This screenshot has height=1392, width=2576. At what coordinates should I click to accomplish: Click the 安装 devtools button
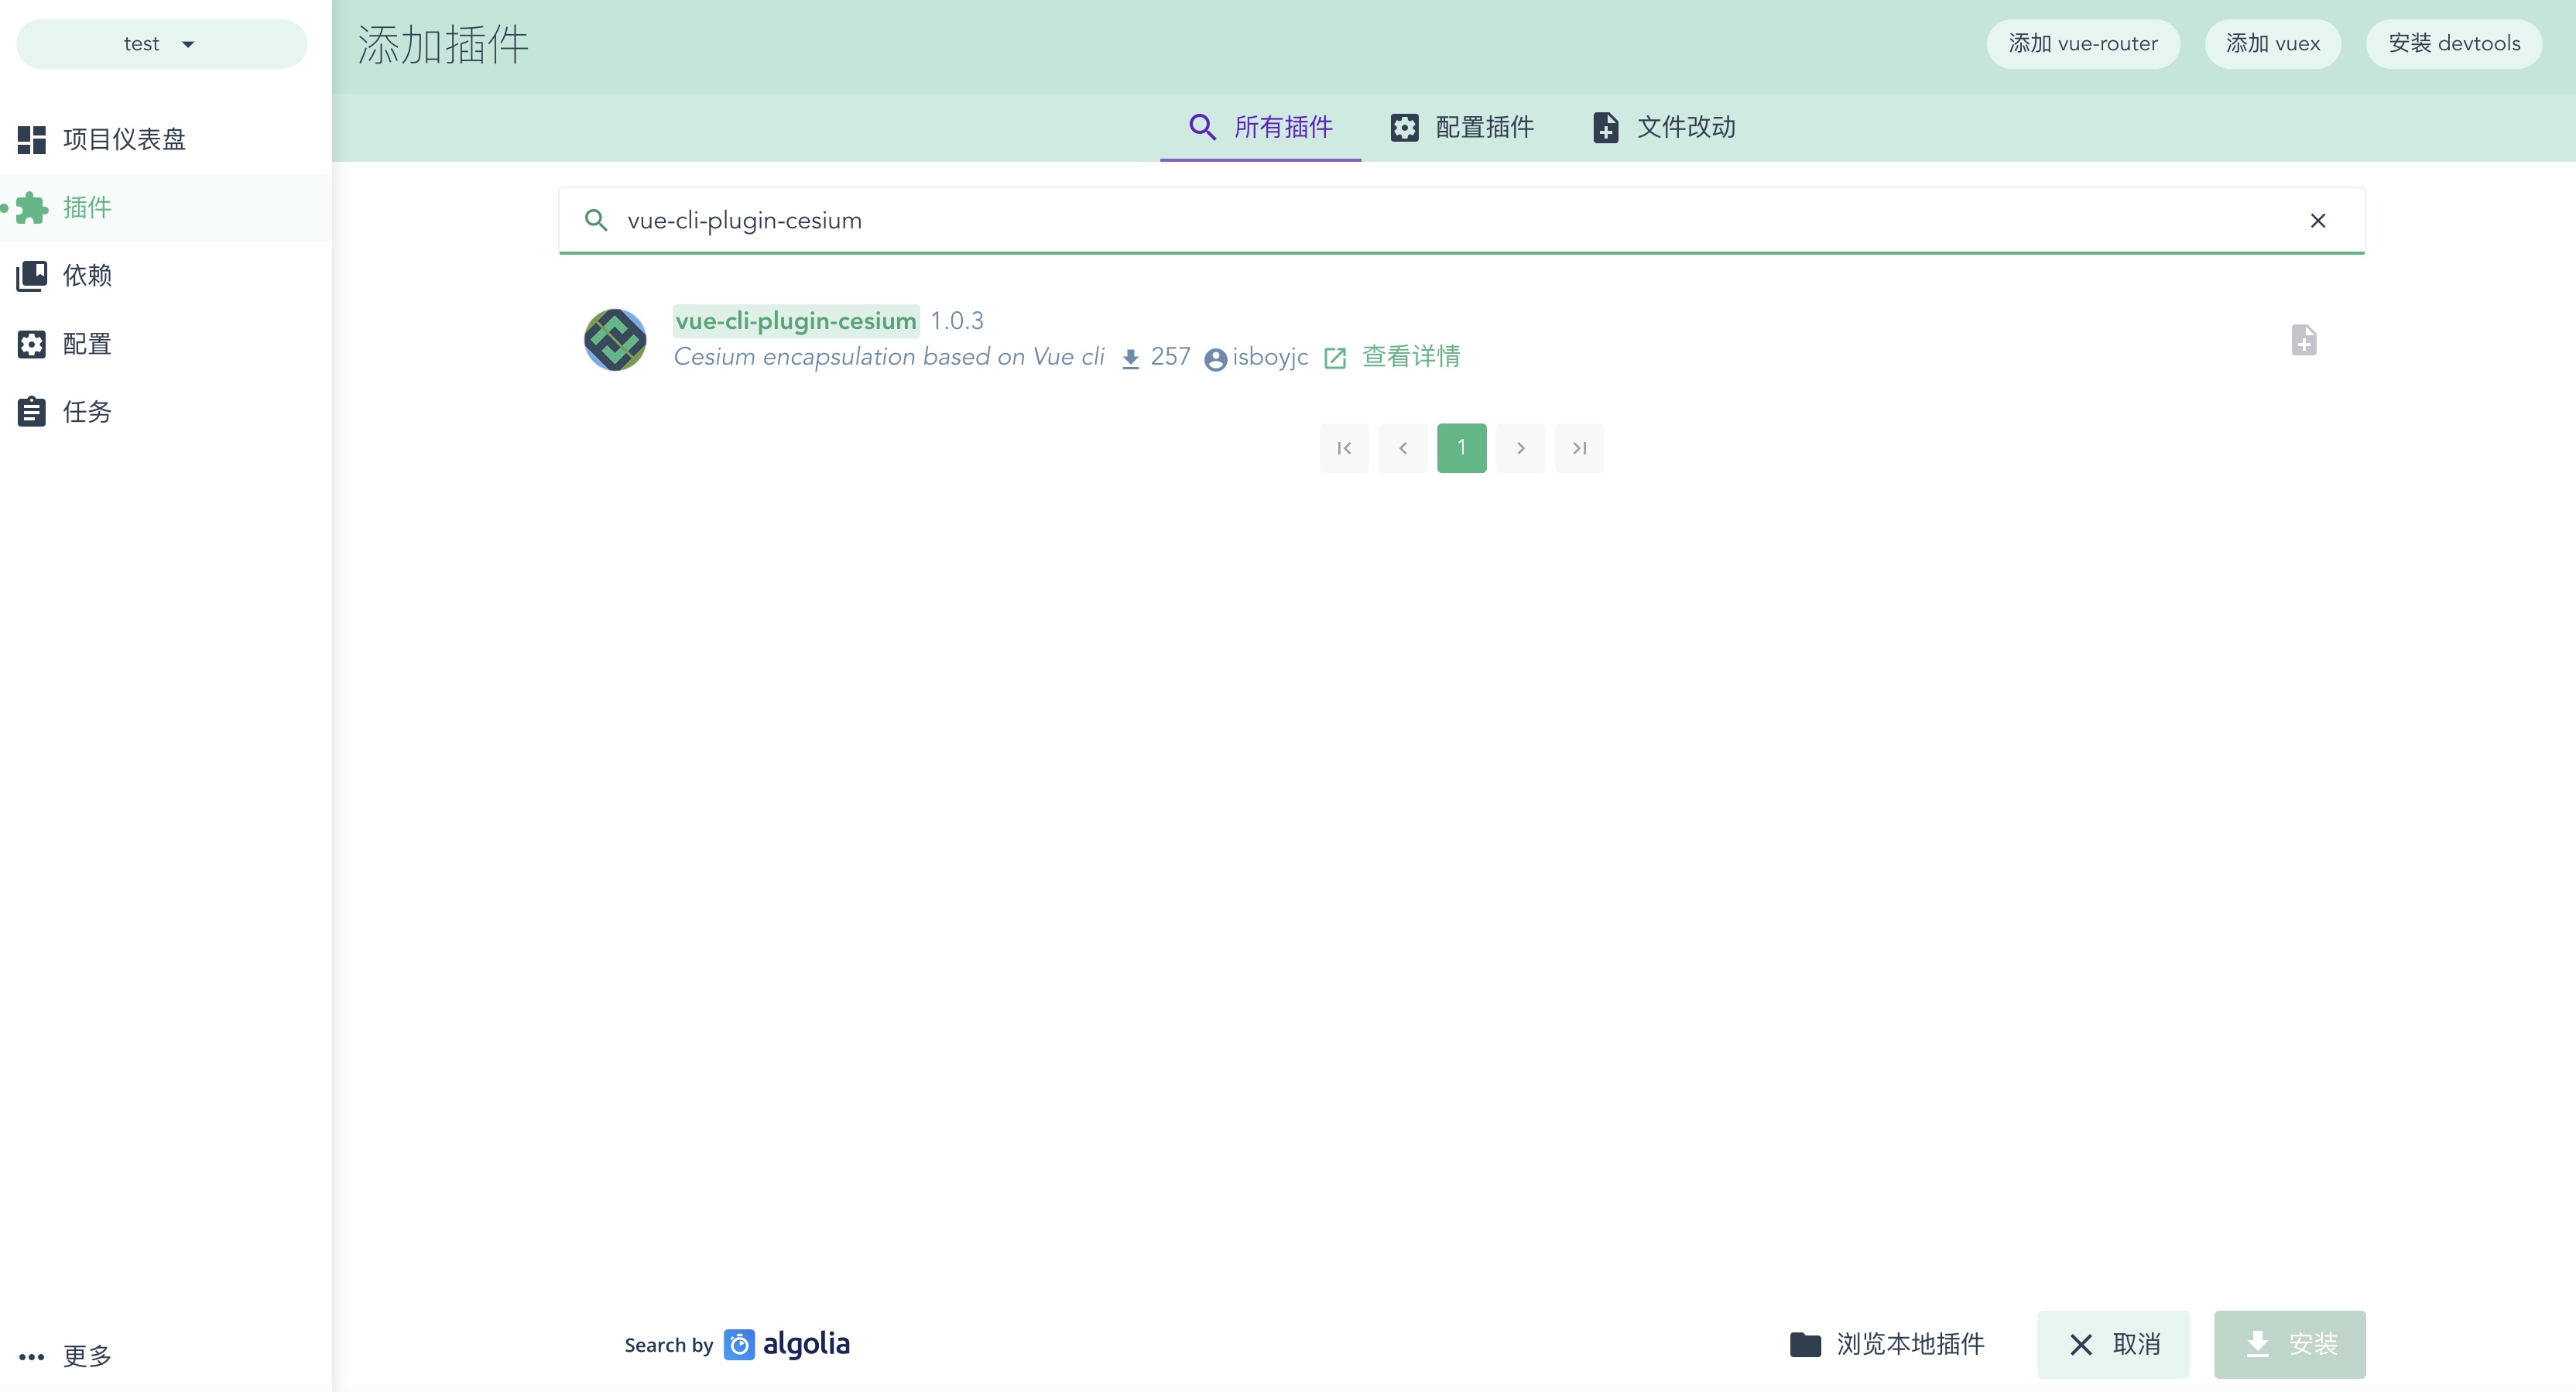2453,44
